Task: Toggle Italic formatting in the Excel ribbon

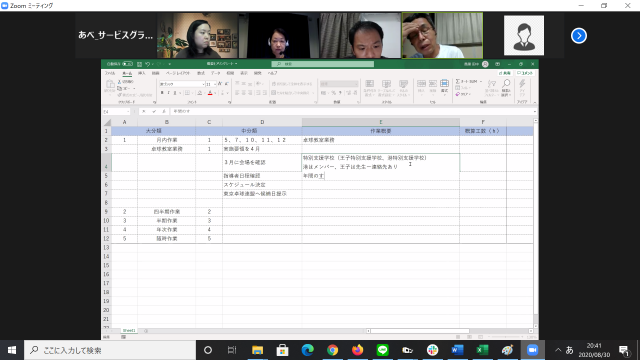Action: point(169,93)
